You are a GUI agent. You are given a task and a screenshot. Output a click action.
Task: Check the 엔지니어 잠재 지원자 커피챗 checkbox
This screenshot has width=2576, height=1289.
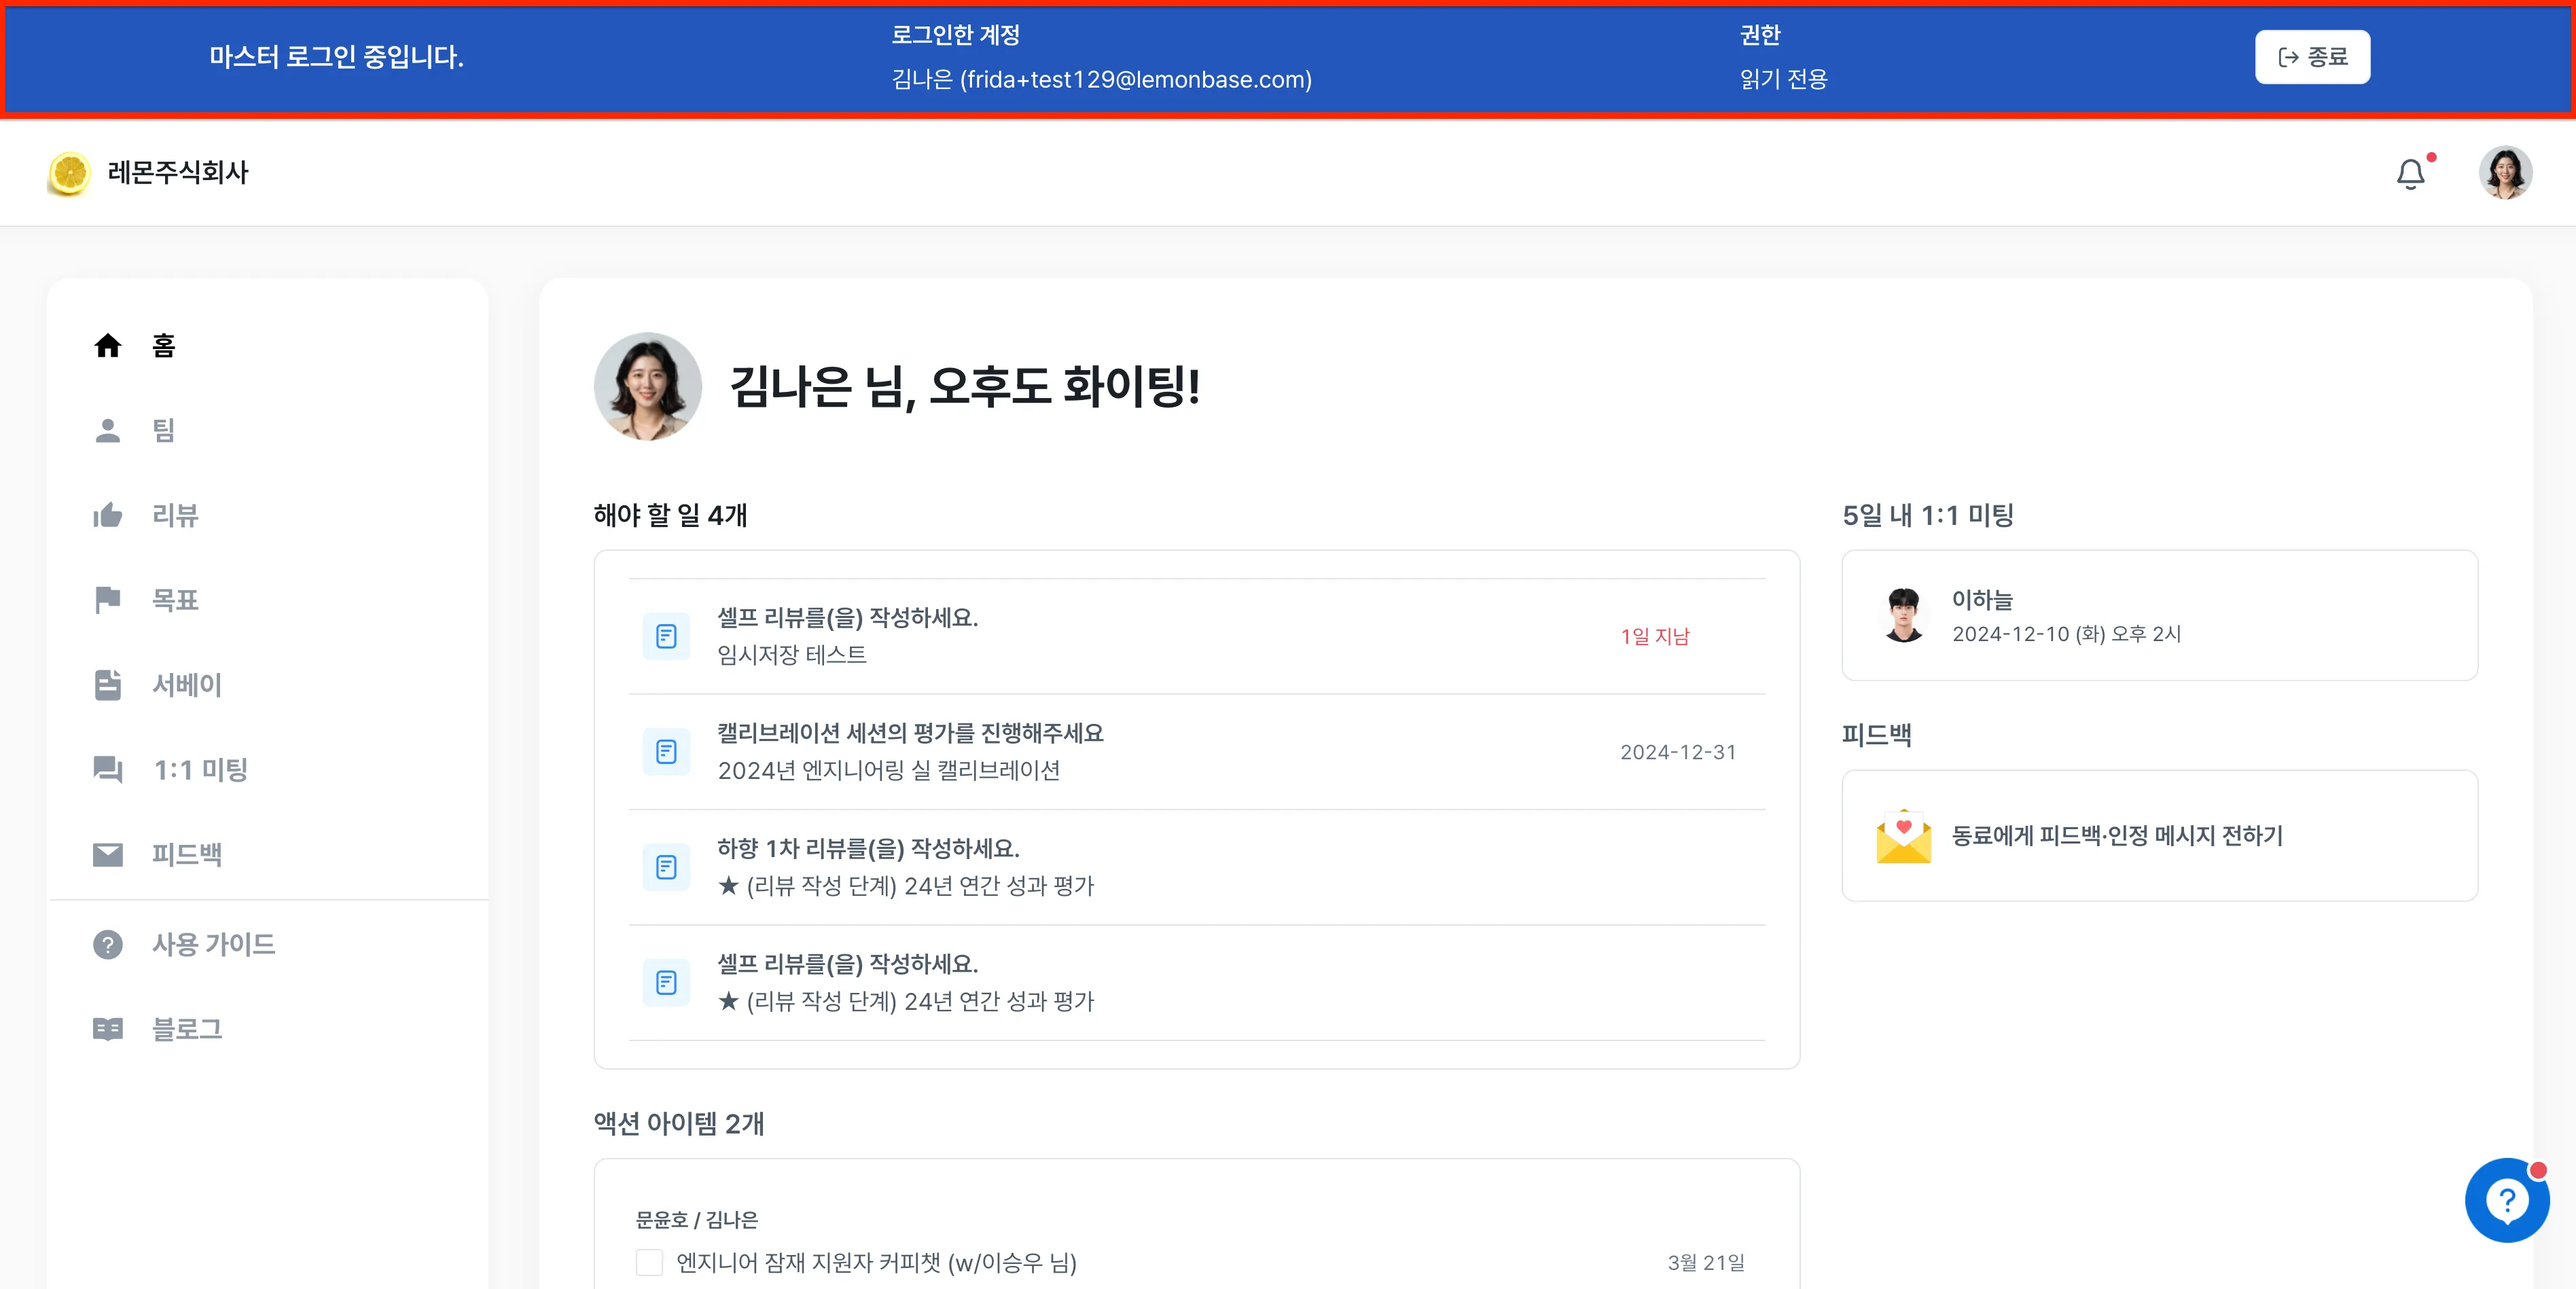(x=649, y=1263)
